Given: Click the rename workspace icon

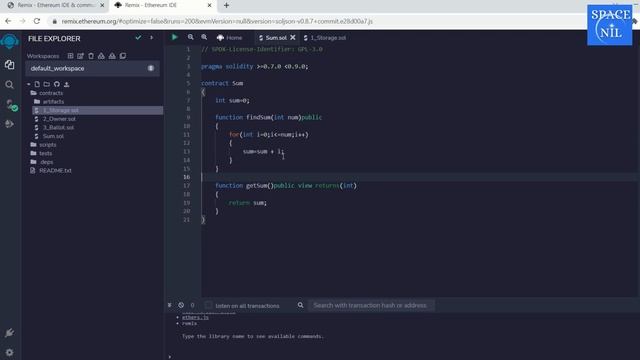Looking at the screenshot, I should pos(80,56).
